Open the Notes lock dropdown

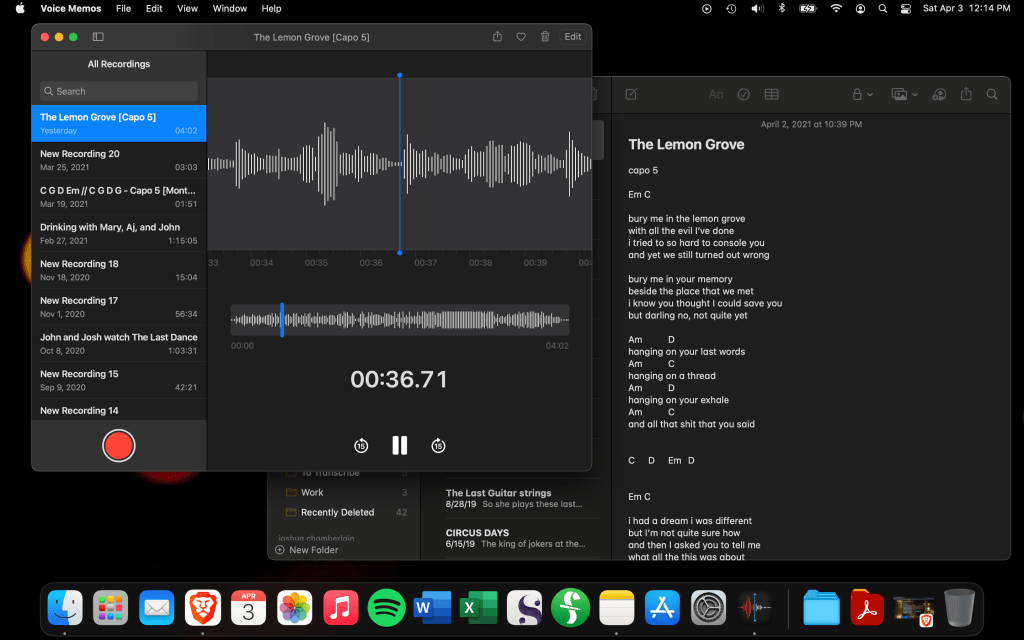862,94
